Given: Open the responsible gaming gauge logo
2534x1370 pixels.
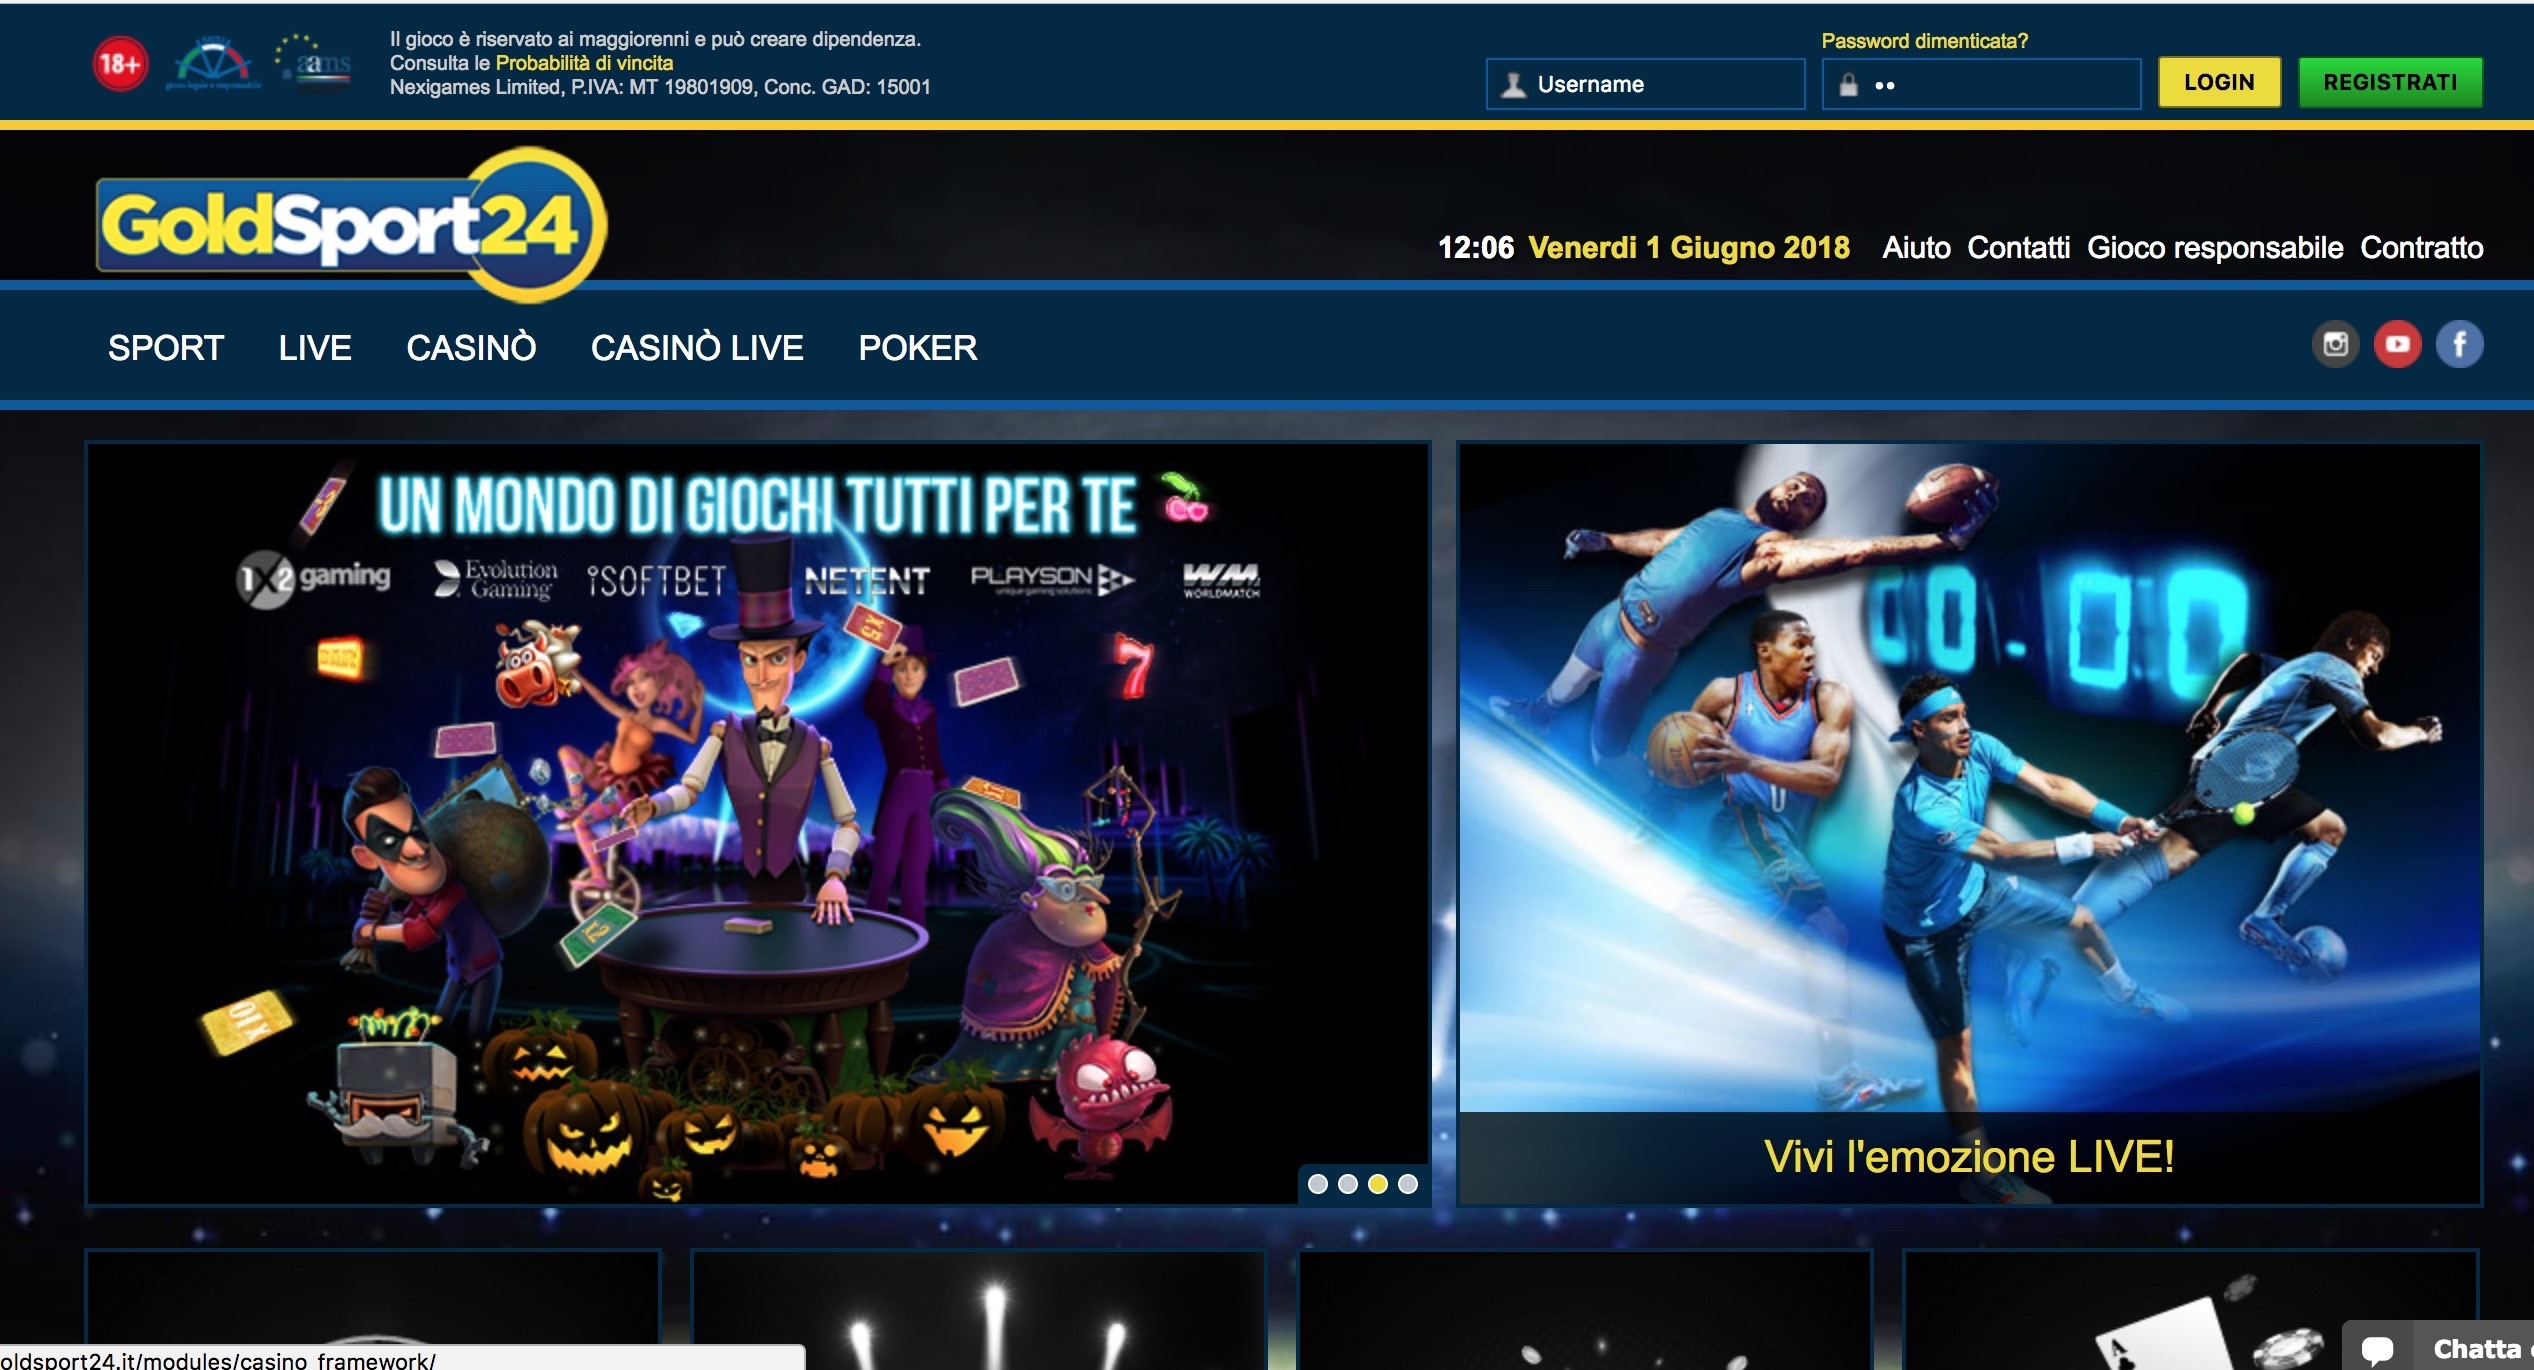Looking at the screenshot, I should pyautogui.click(x=212, y=63).
